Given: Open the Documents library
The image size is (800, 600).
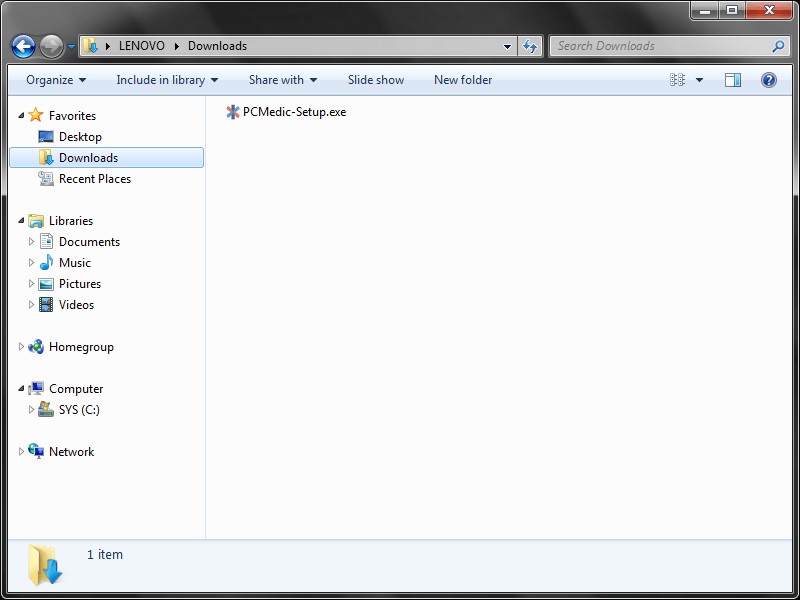Looking at the screenshot, I should point(89,242).
